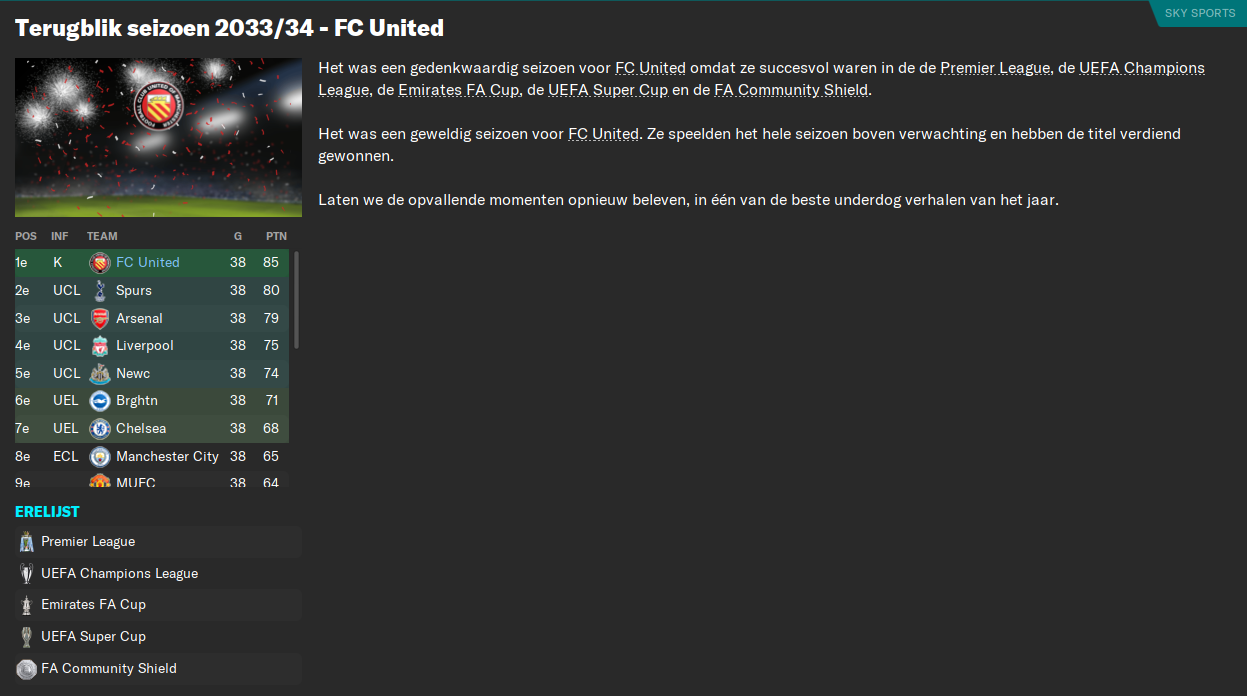Click the Premier League trophy icon in Erelijst
1247x696 pixels.
26,542
